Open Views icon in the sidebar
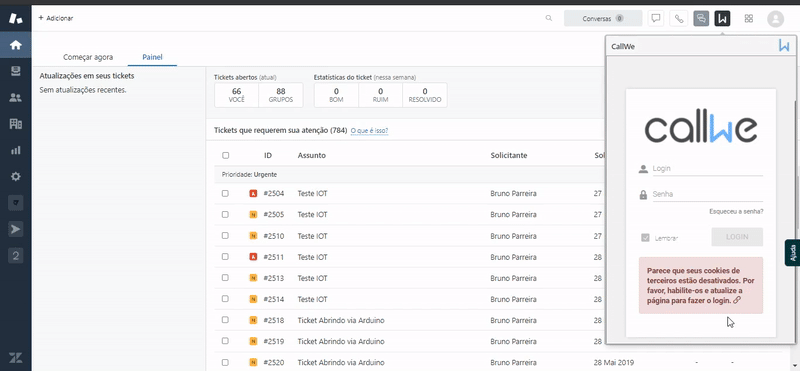 coord(16,71)
